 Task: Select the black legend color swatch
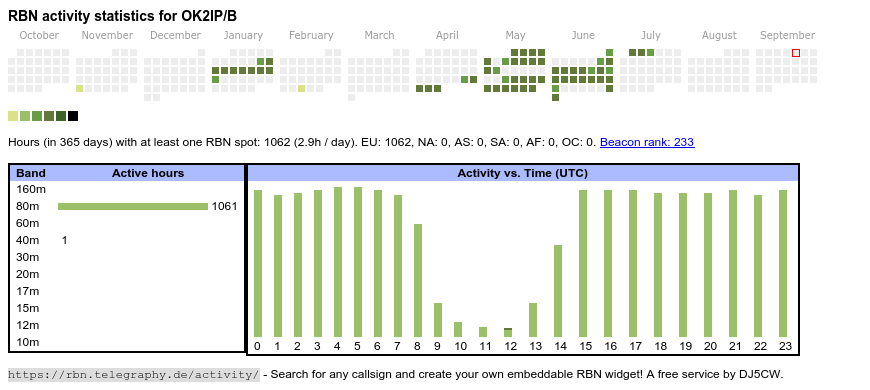pos(73,116)
